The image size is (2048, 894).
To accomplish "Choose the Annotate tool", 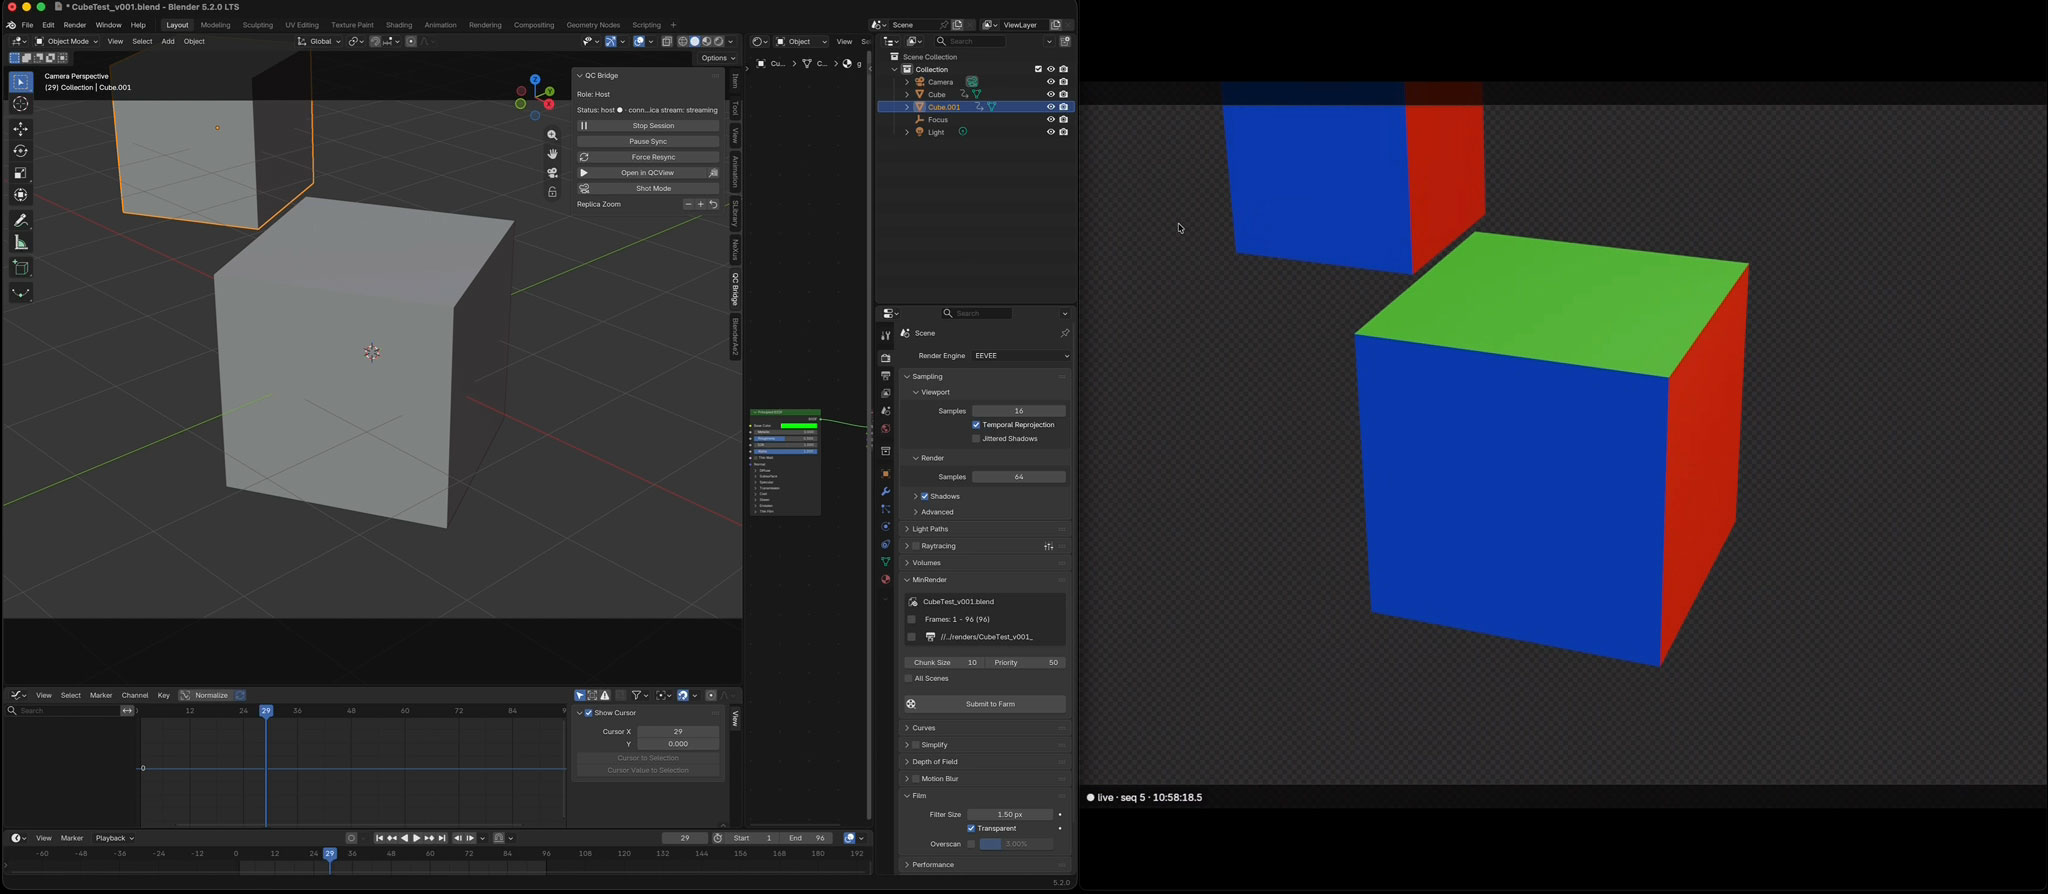I will pos(21,221).
